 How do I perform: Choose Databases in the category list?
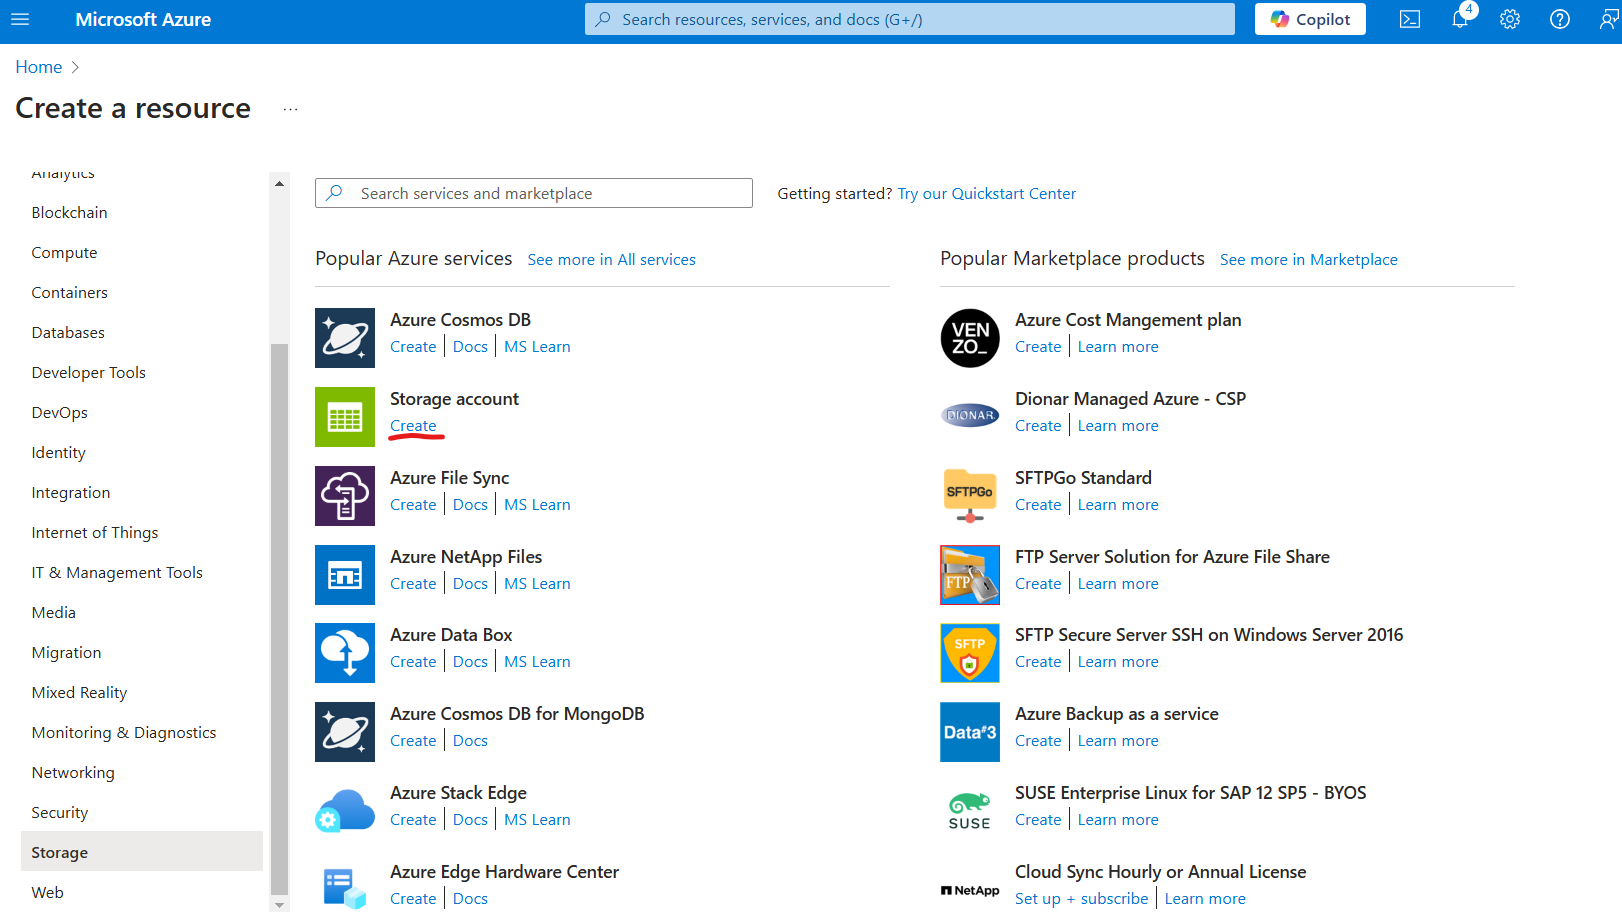[x=68, y=333]
